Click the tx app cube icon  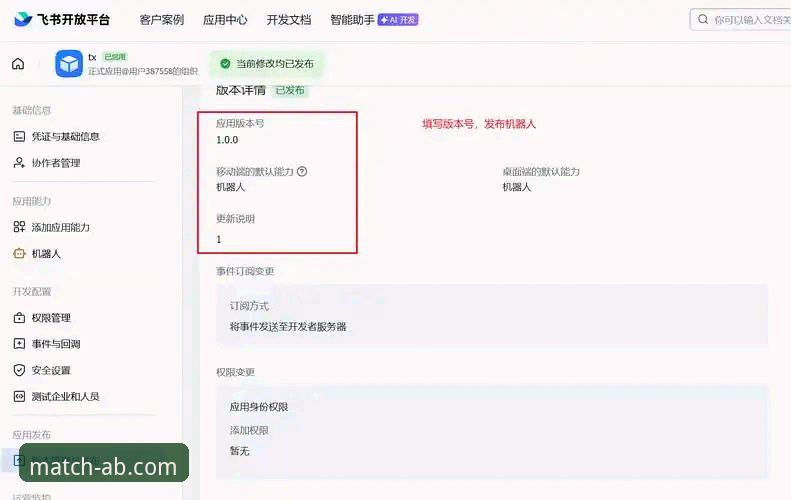[69, 64]
